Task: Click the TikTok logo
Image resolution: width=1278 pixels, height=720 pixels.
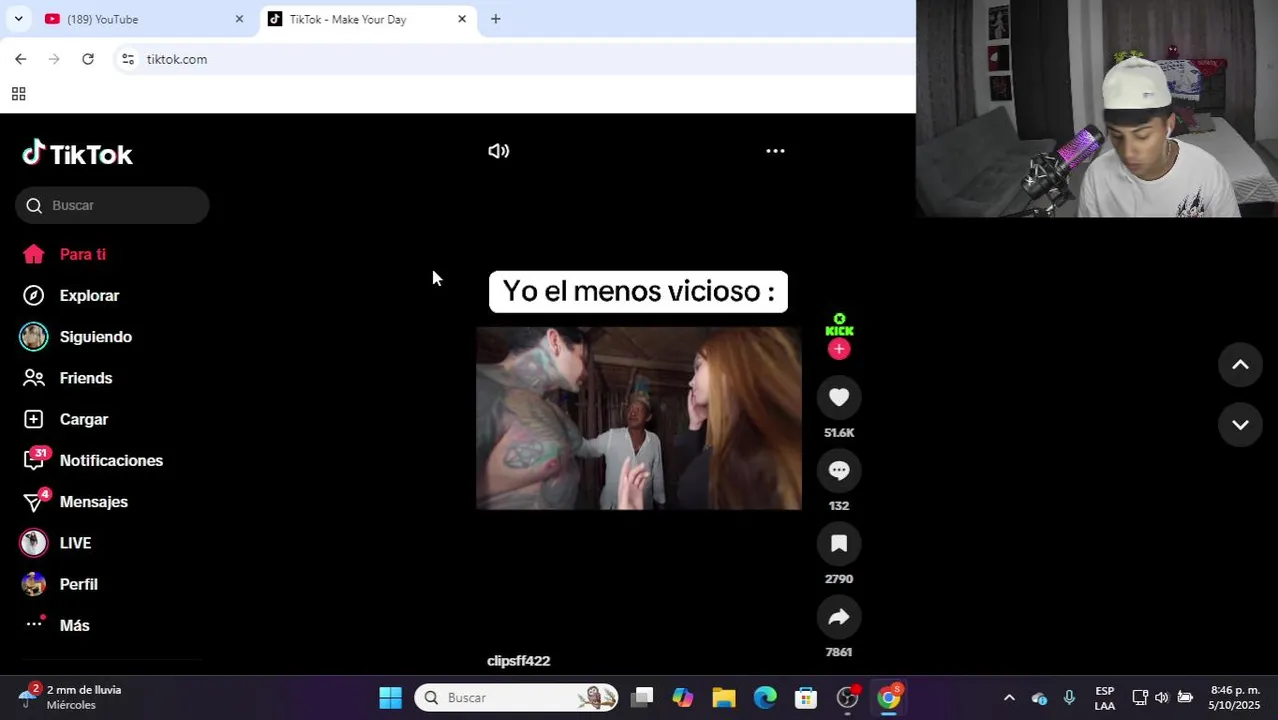Action: pos(77,153)
